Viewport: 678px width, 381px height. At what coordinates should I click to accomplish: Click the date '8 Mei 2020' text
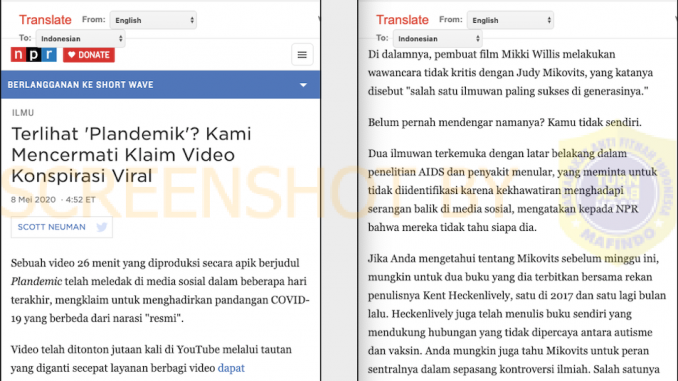(x=33, y=200)
